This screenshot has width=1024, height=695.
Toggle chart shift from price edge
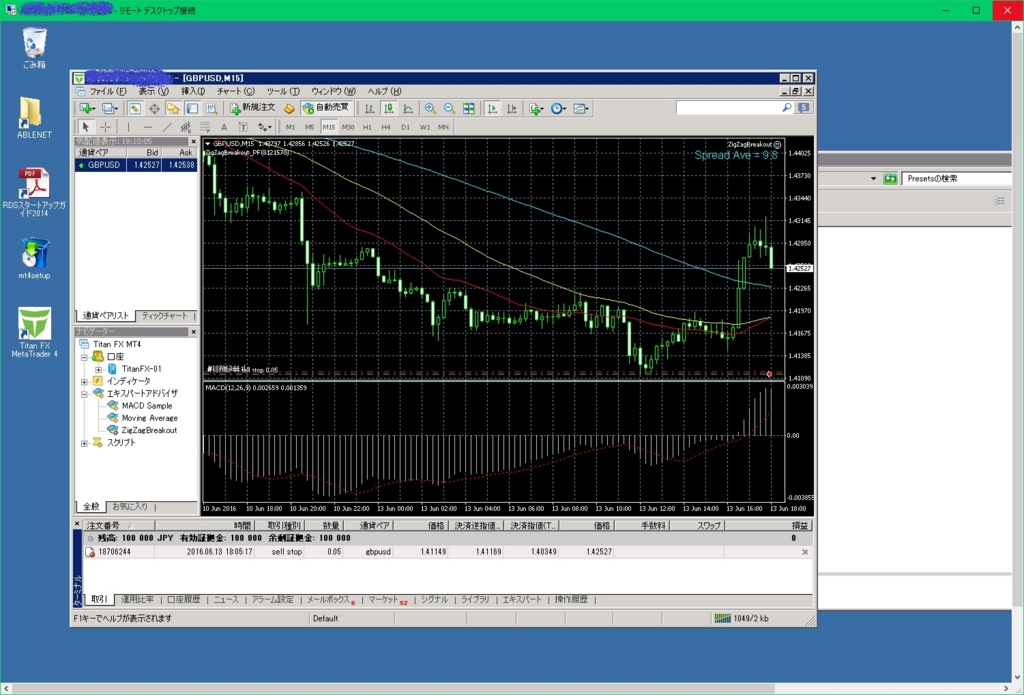pos(512,108)
